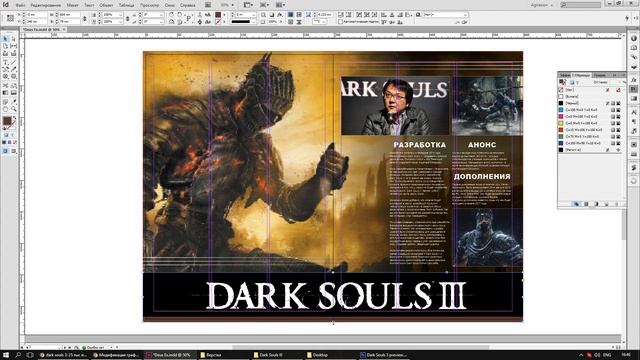
Task: Open the Макет menu
Action: [x=72, y=5]
